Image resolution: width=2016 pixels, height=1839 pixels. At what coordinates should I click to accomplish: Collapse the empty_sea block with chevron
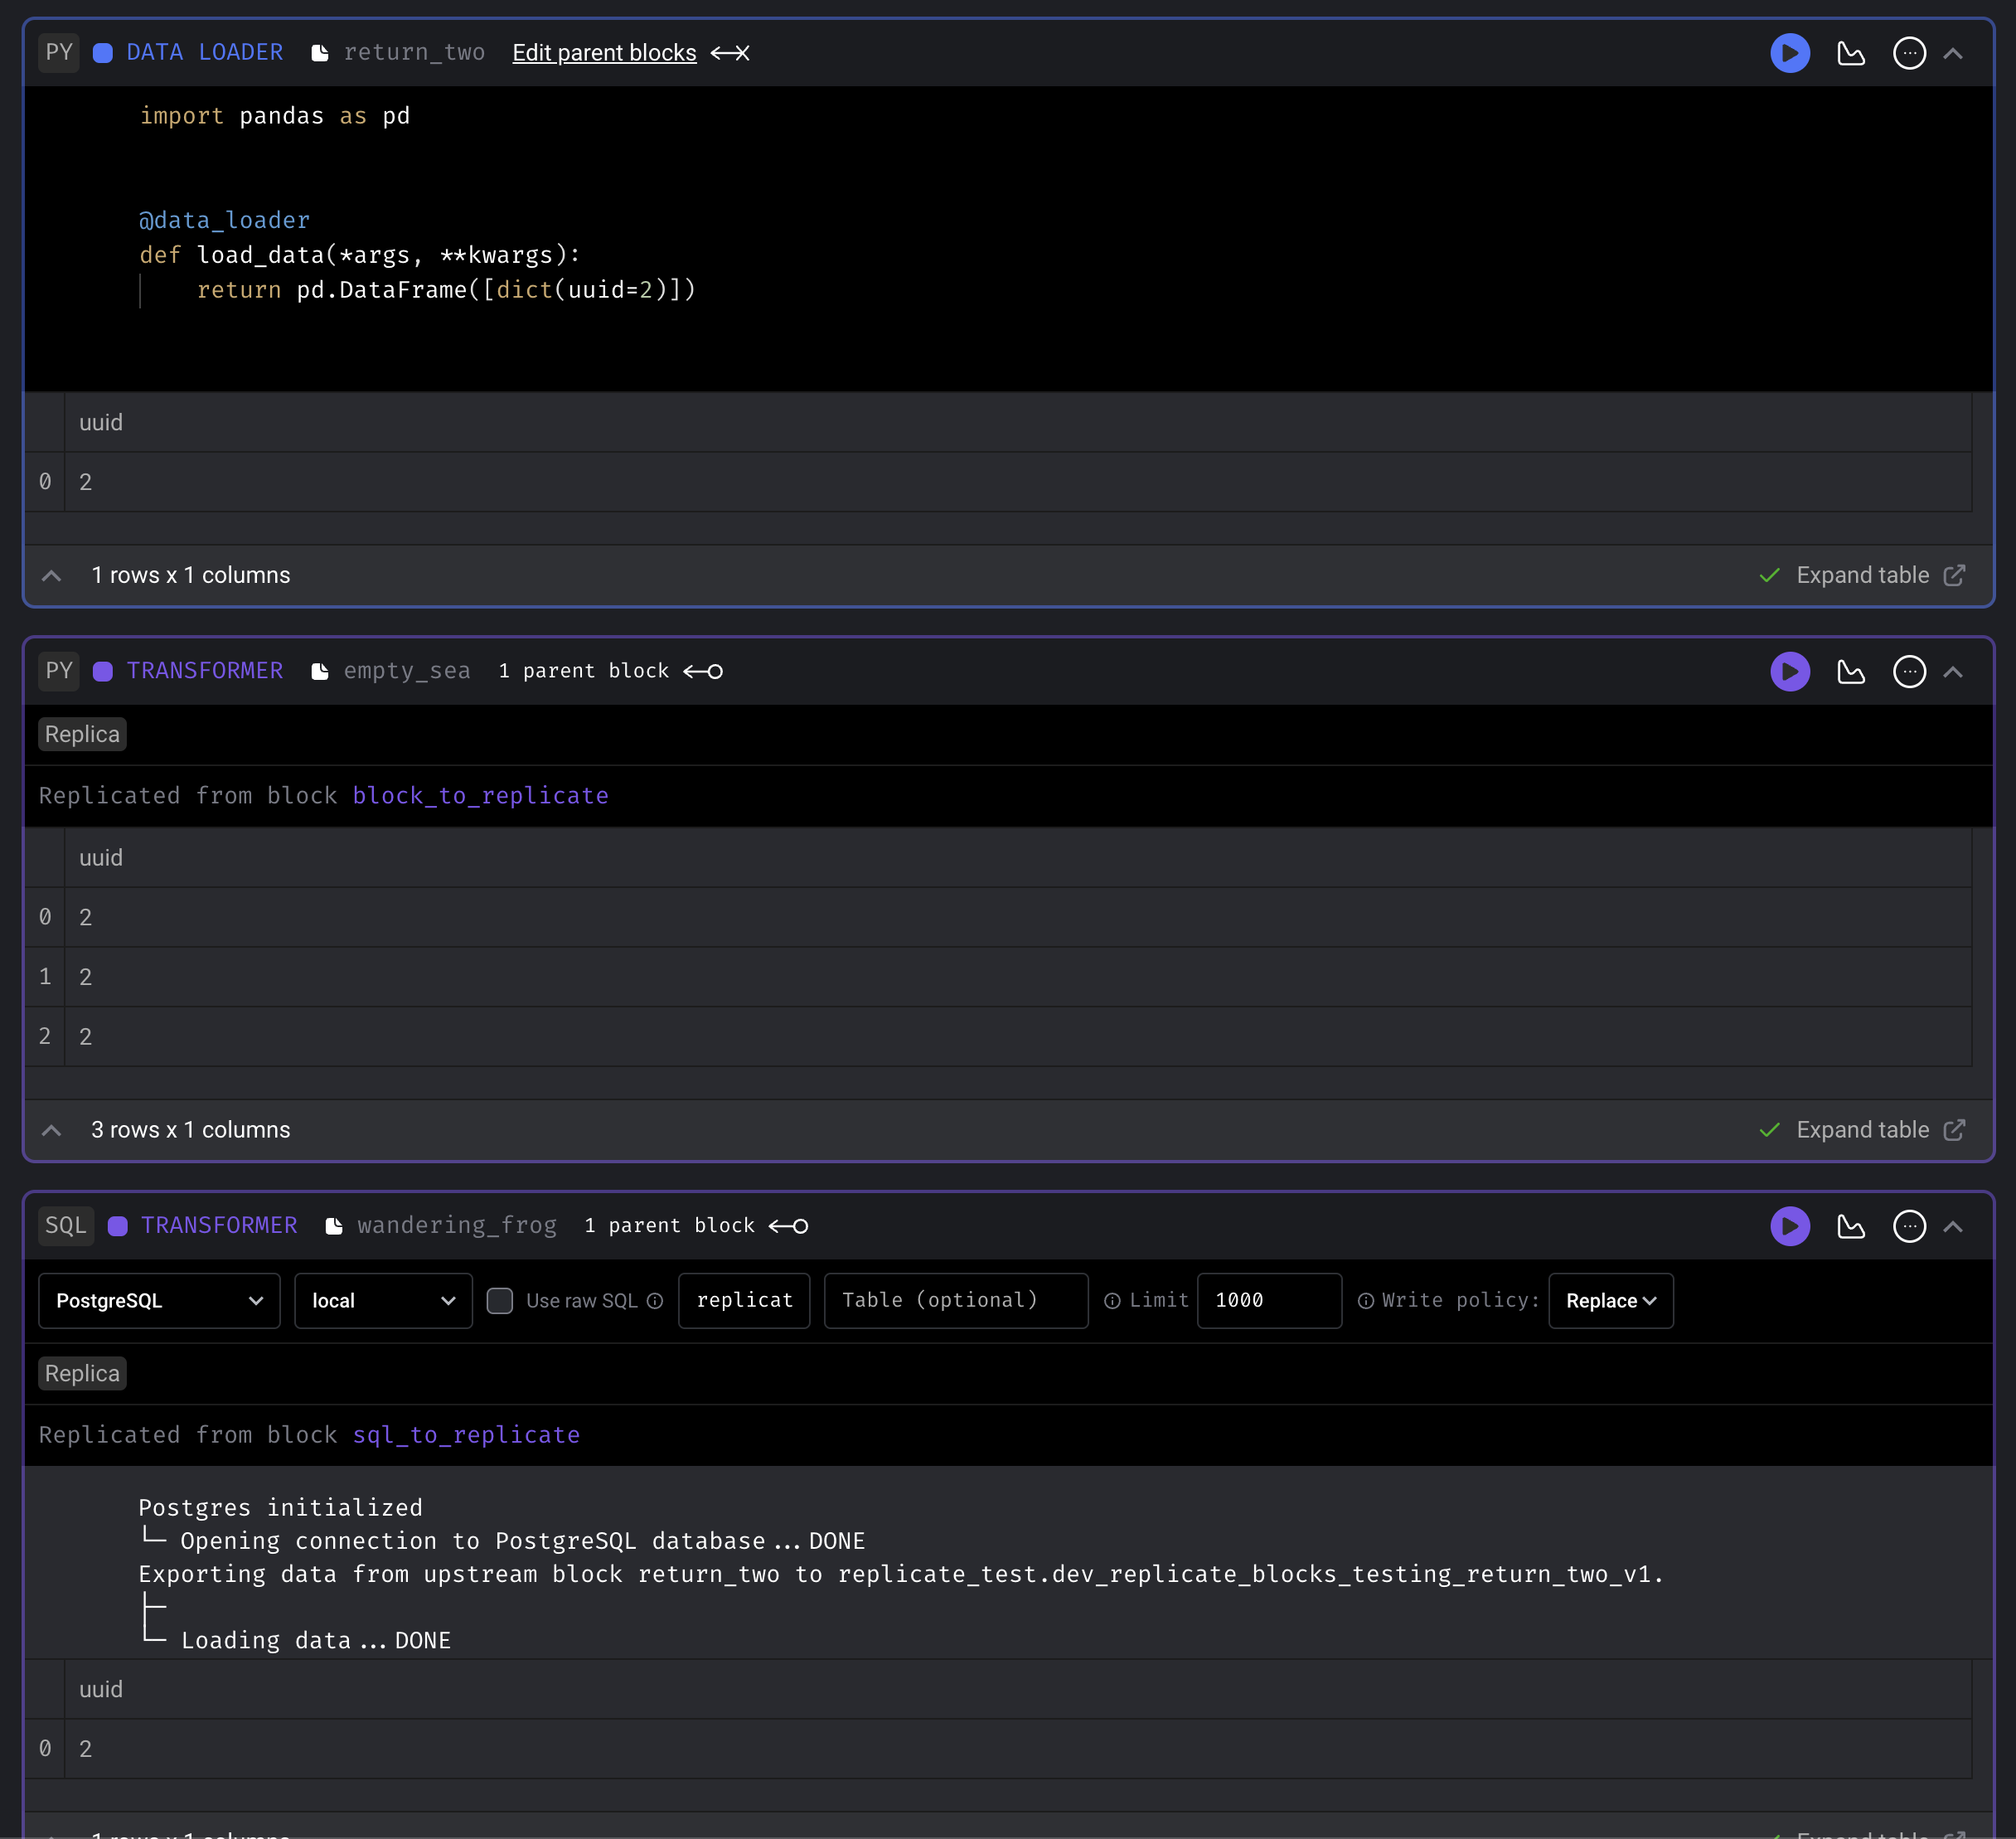1953,671
